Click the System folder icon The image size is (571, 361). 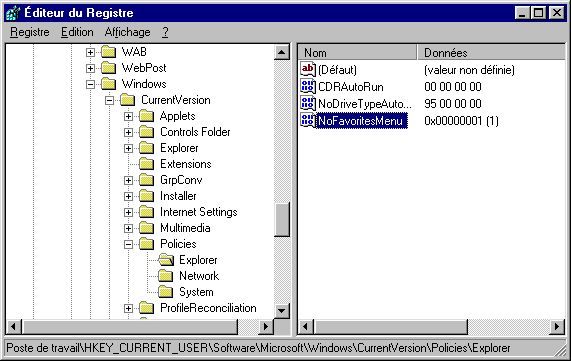[x=165, y=292]
